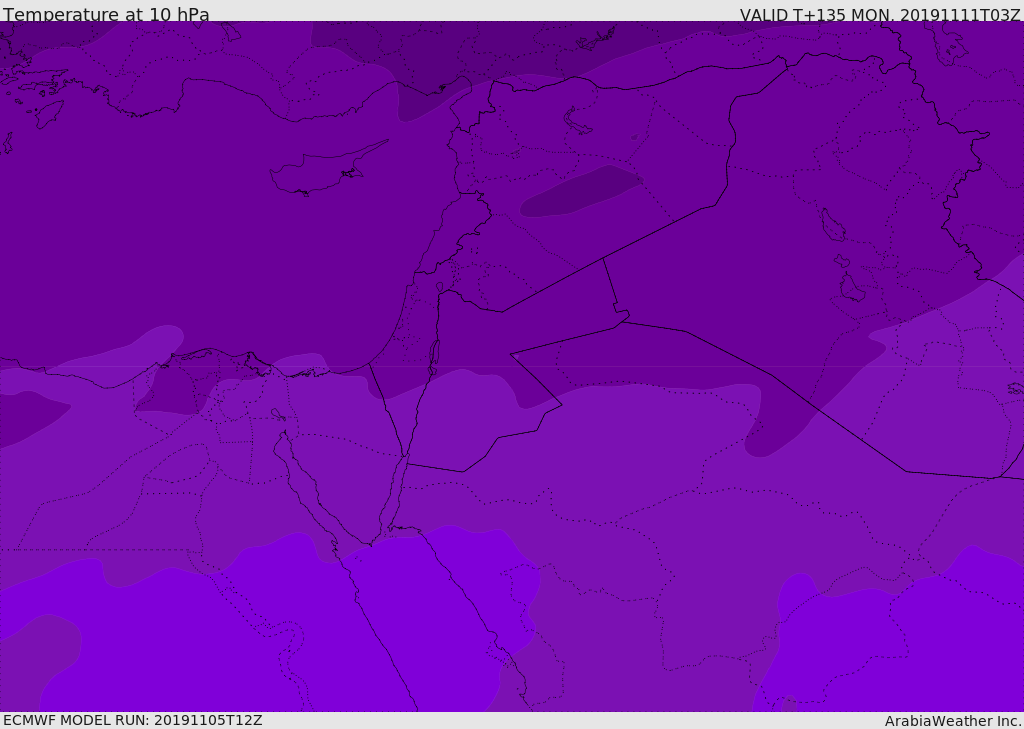
Task: Click the 'Temperature at 10 hPa' title
Action: tap(106, 15)
